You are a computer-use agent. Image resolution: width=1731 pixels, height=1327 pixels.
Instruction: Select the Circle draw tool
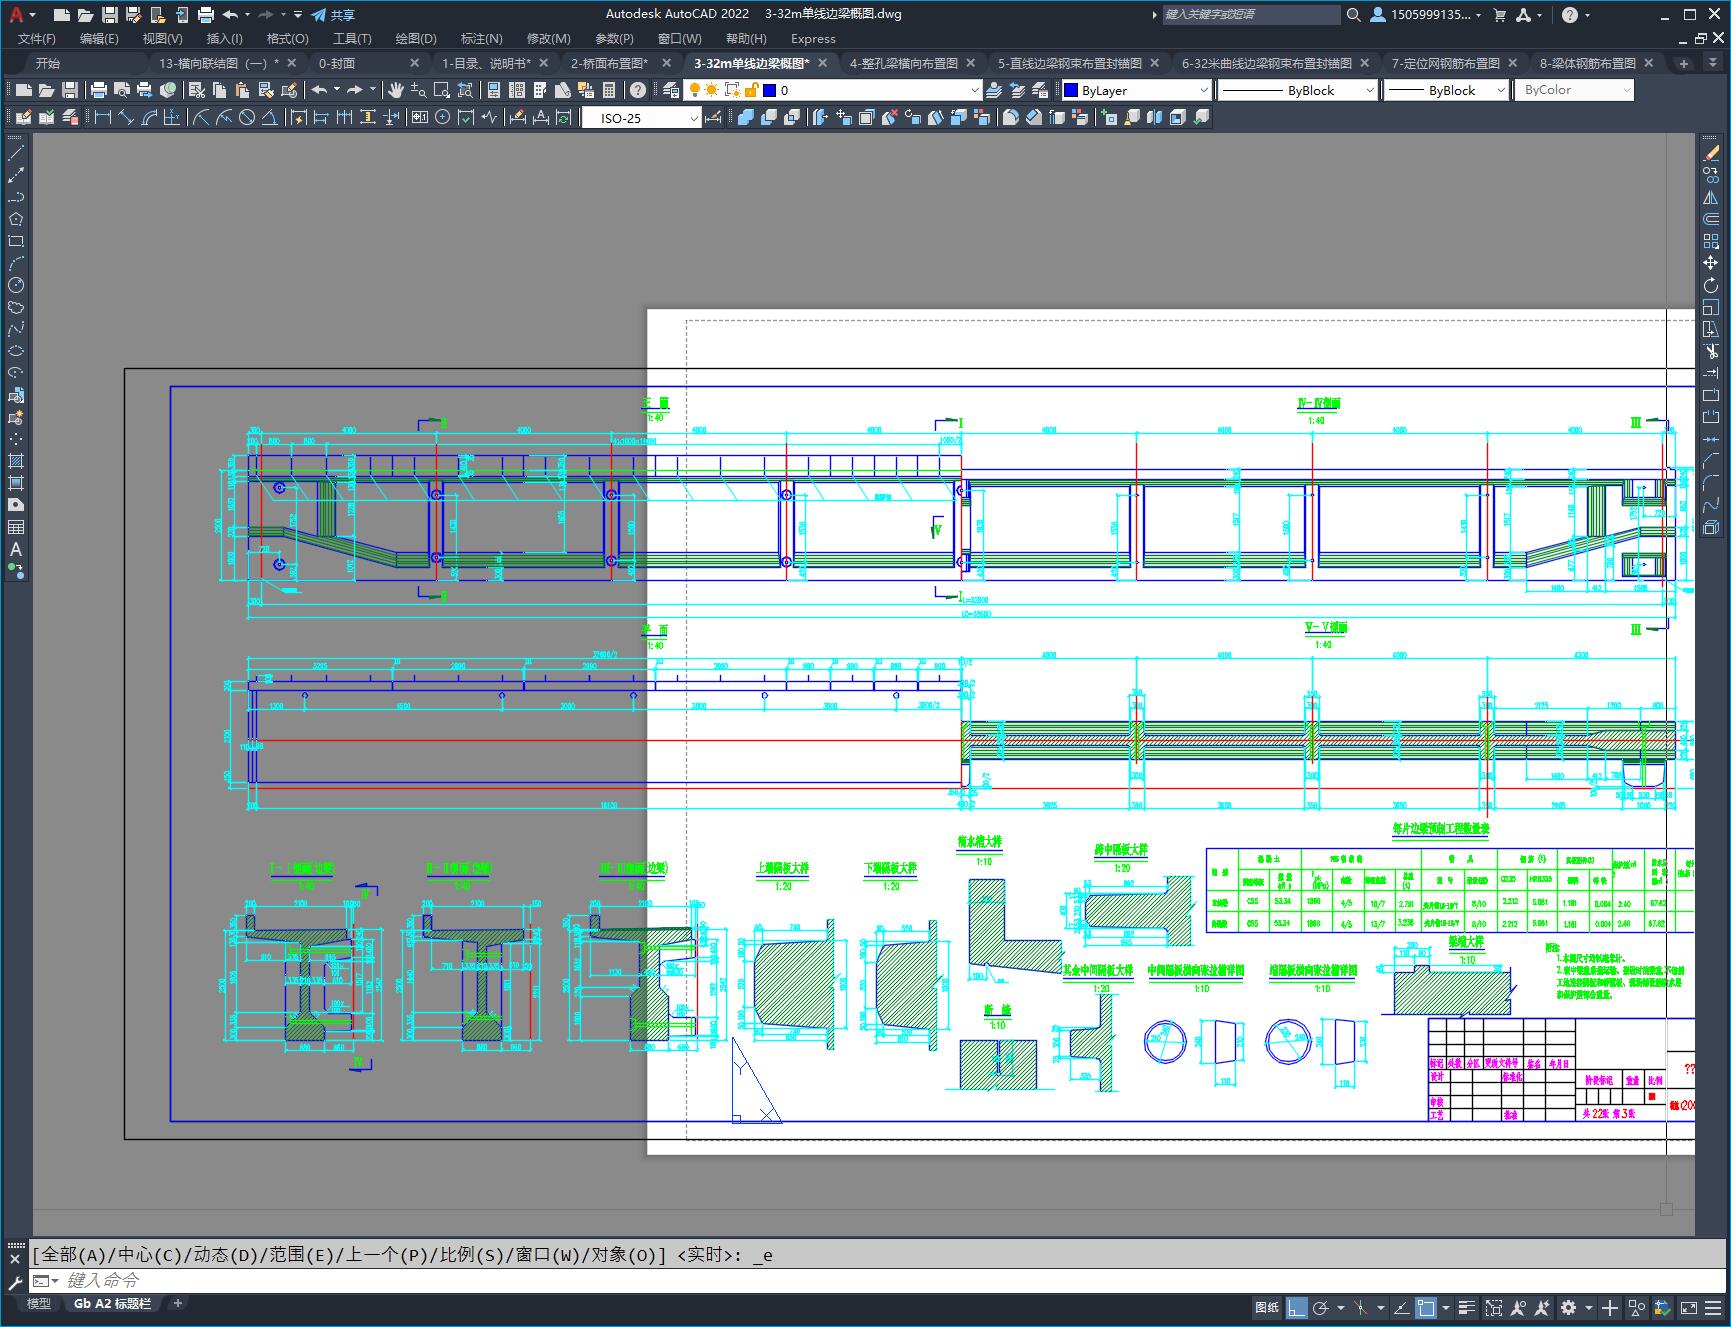tap(16, 285)
